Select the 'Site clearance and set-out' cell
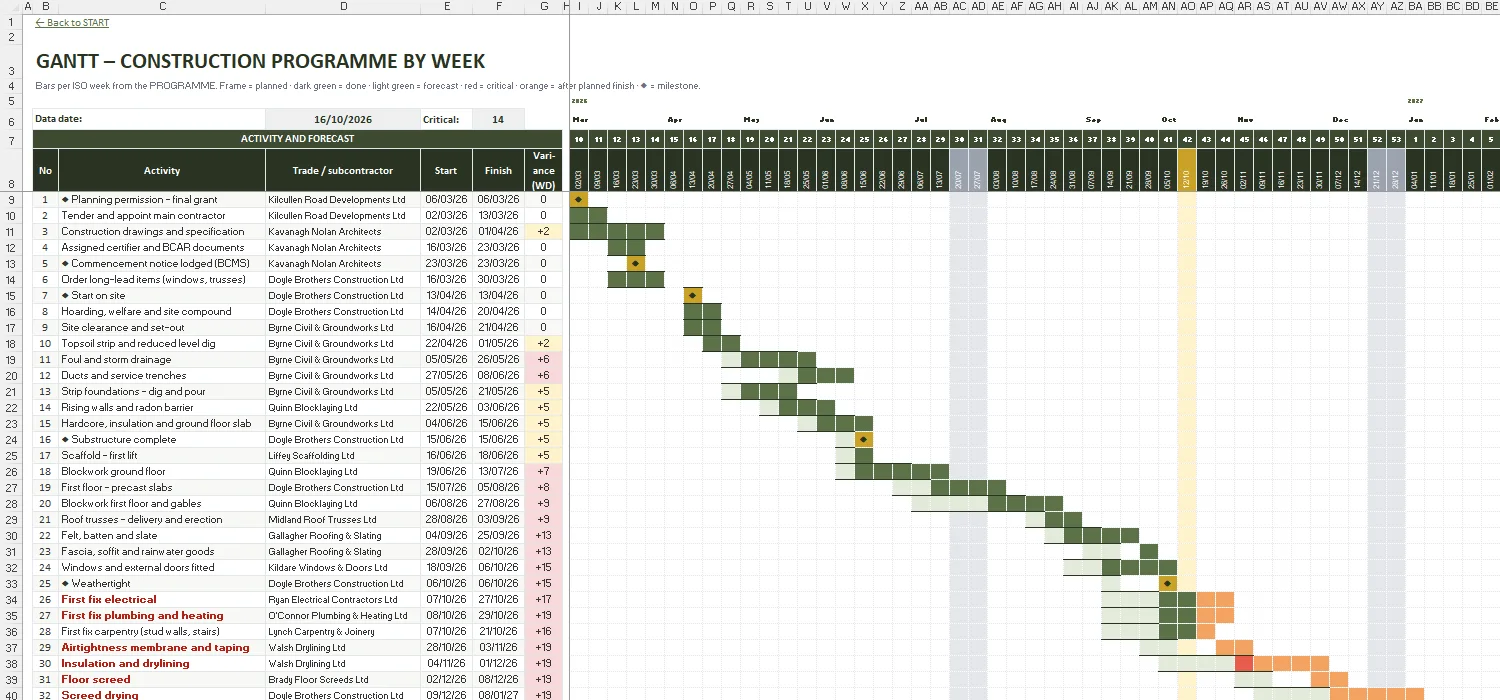1500x700 pixels. [162, 327]
